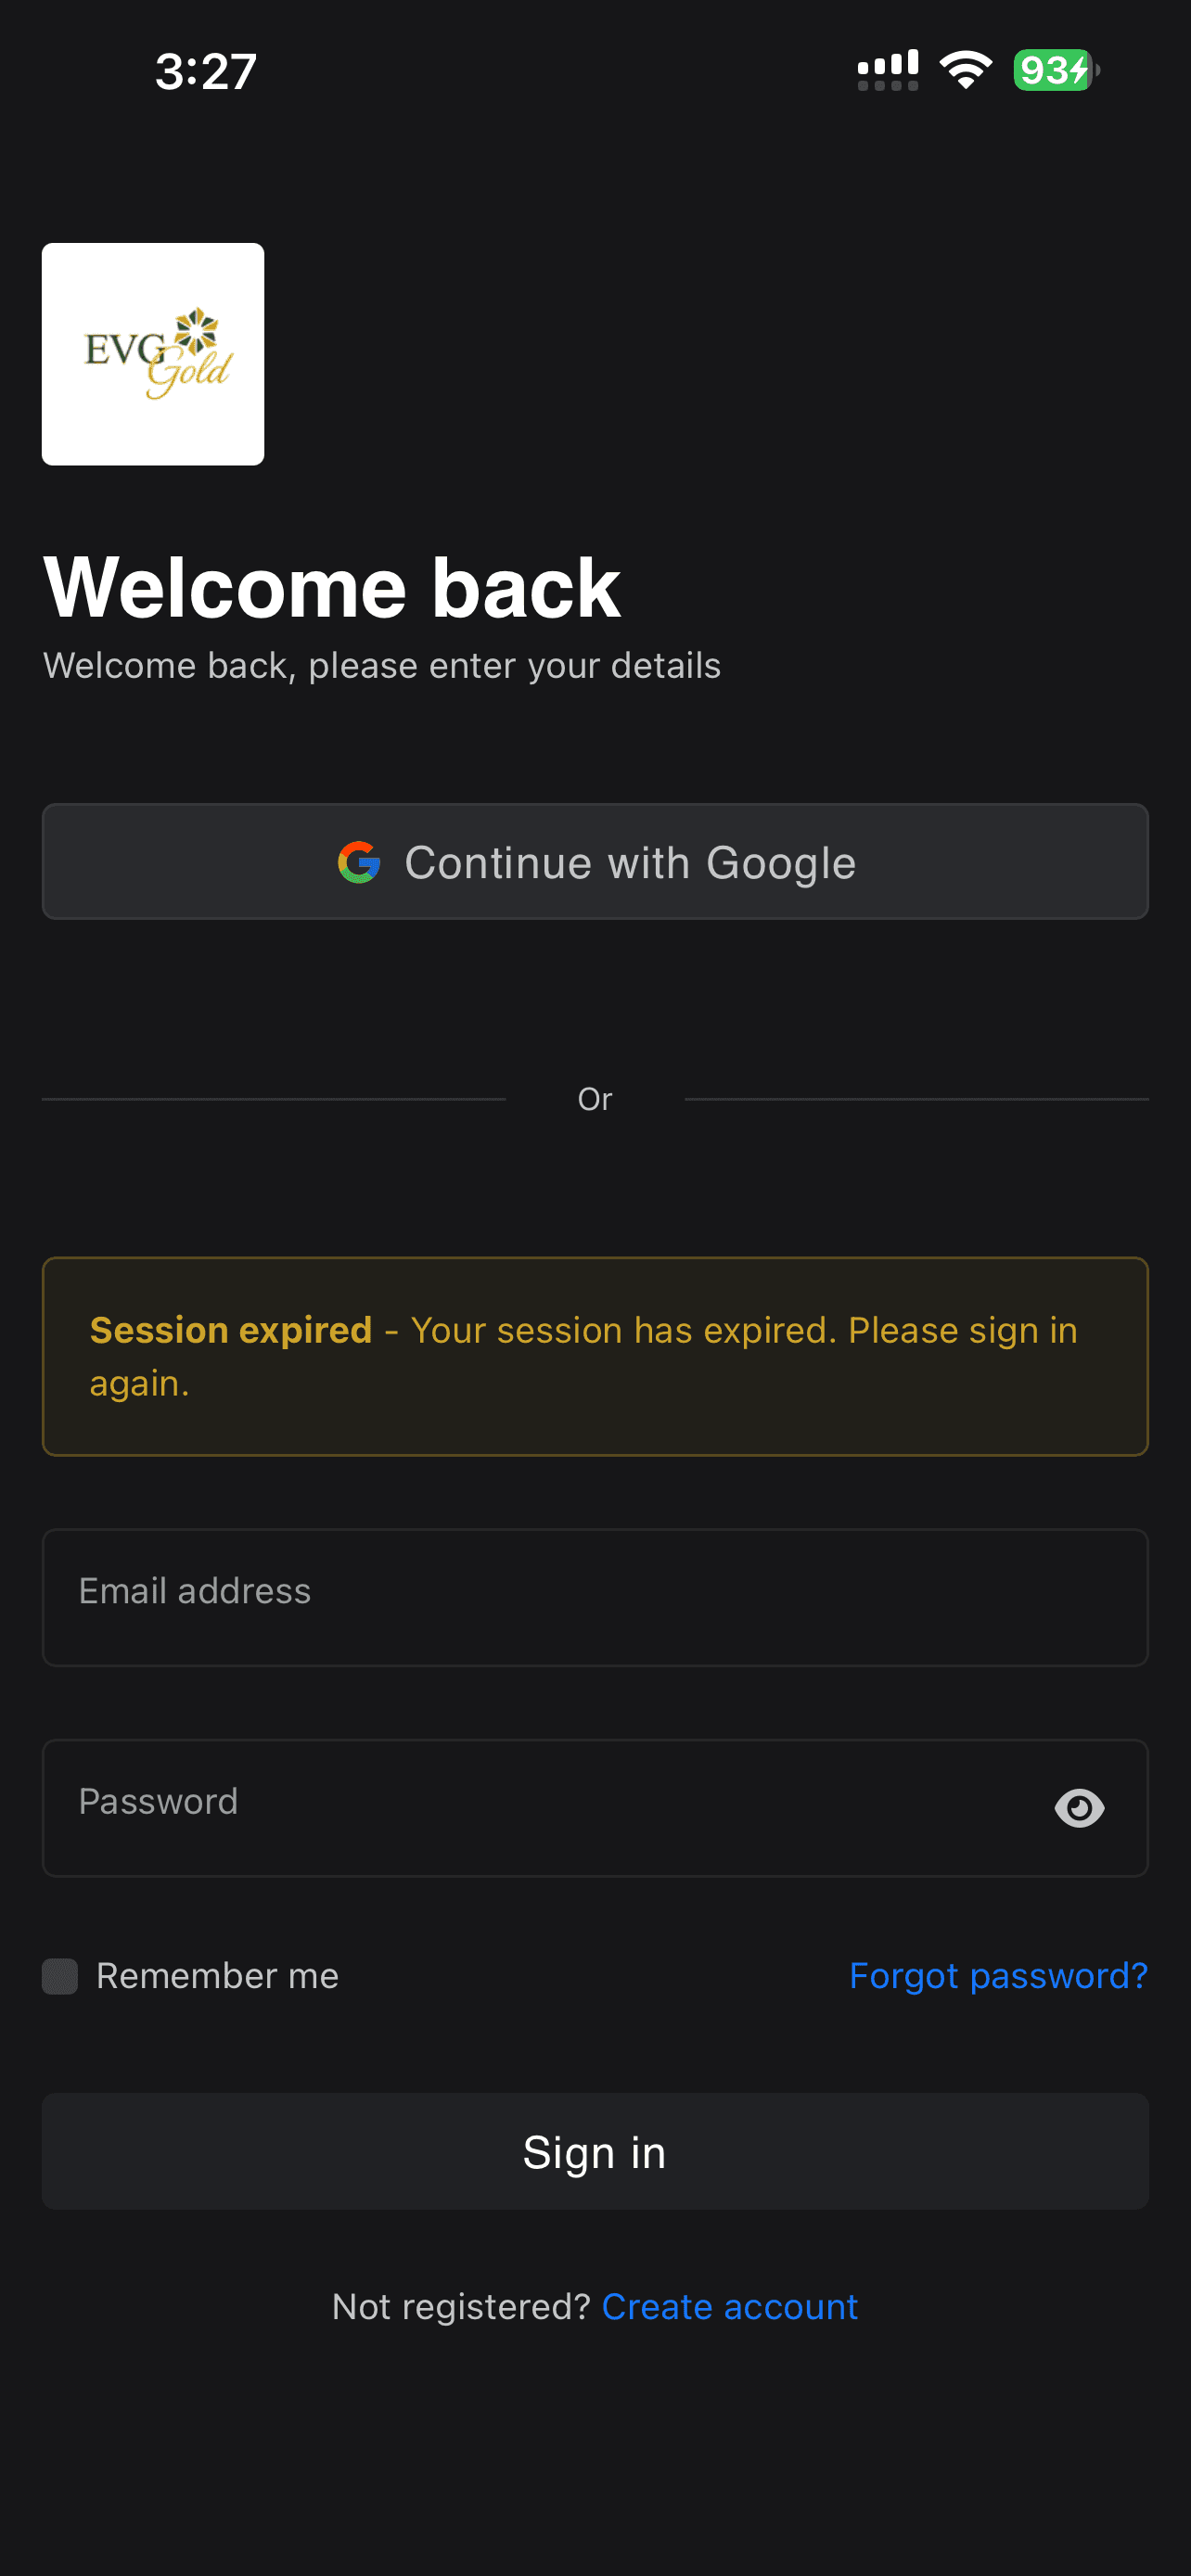The height and width of the screenshot is (2576, 1191).
Task: Click the Wi-Fi icon in status bar
Action: [964, 67]
